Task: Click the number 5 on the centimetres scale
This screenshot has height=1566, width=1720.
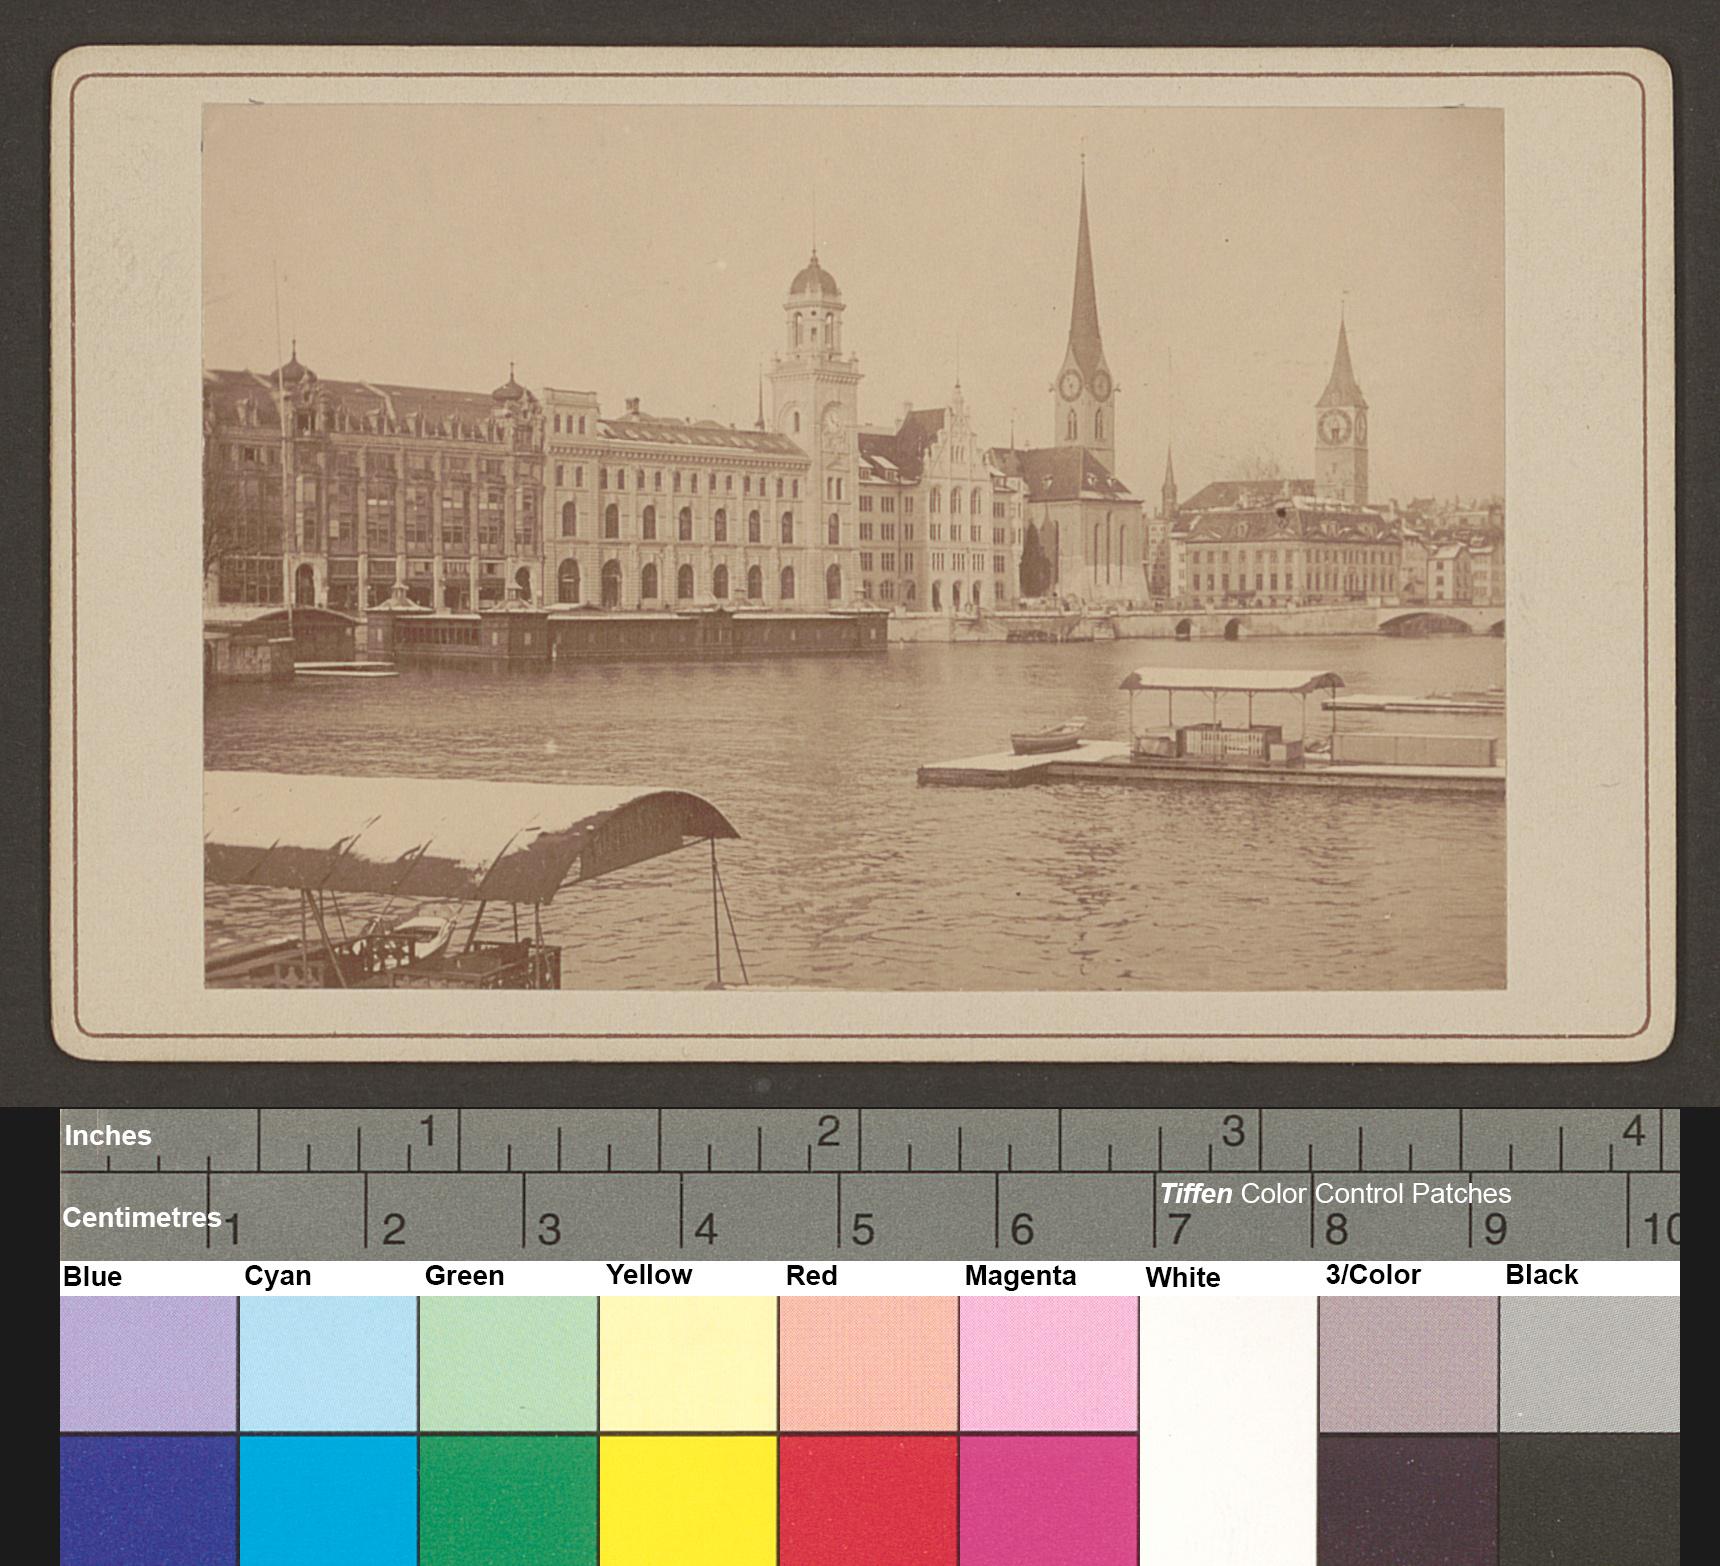Action: (x=863, y=1230)
